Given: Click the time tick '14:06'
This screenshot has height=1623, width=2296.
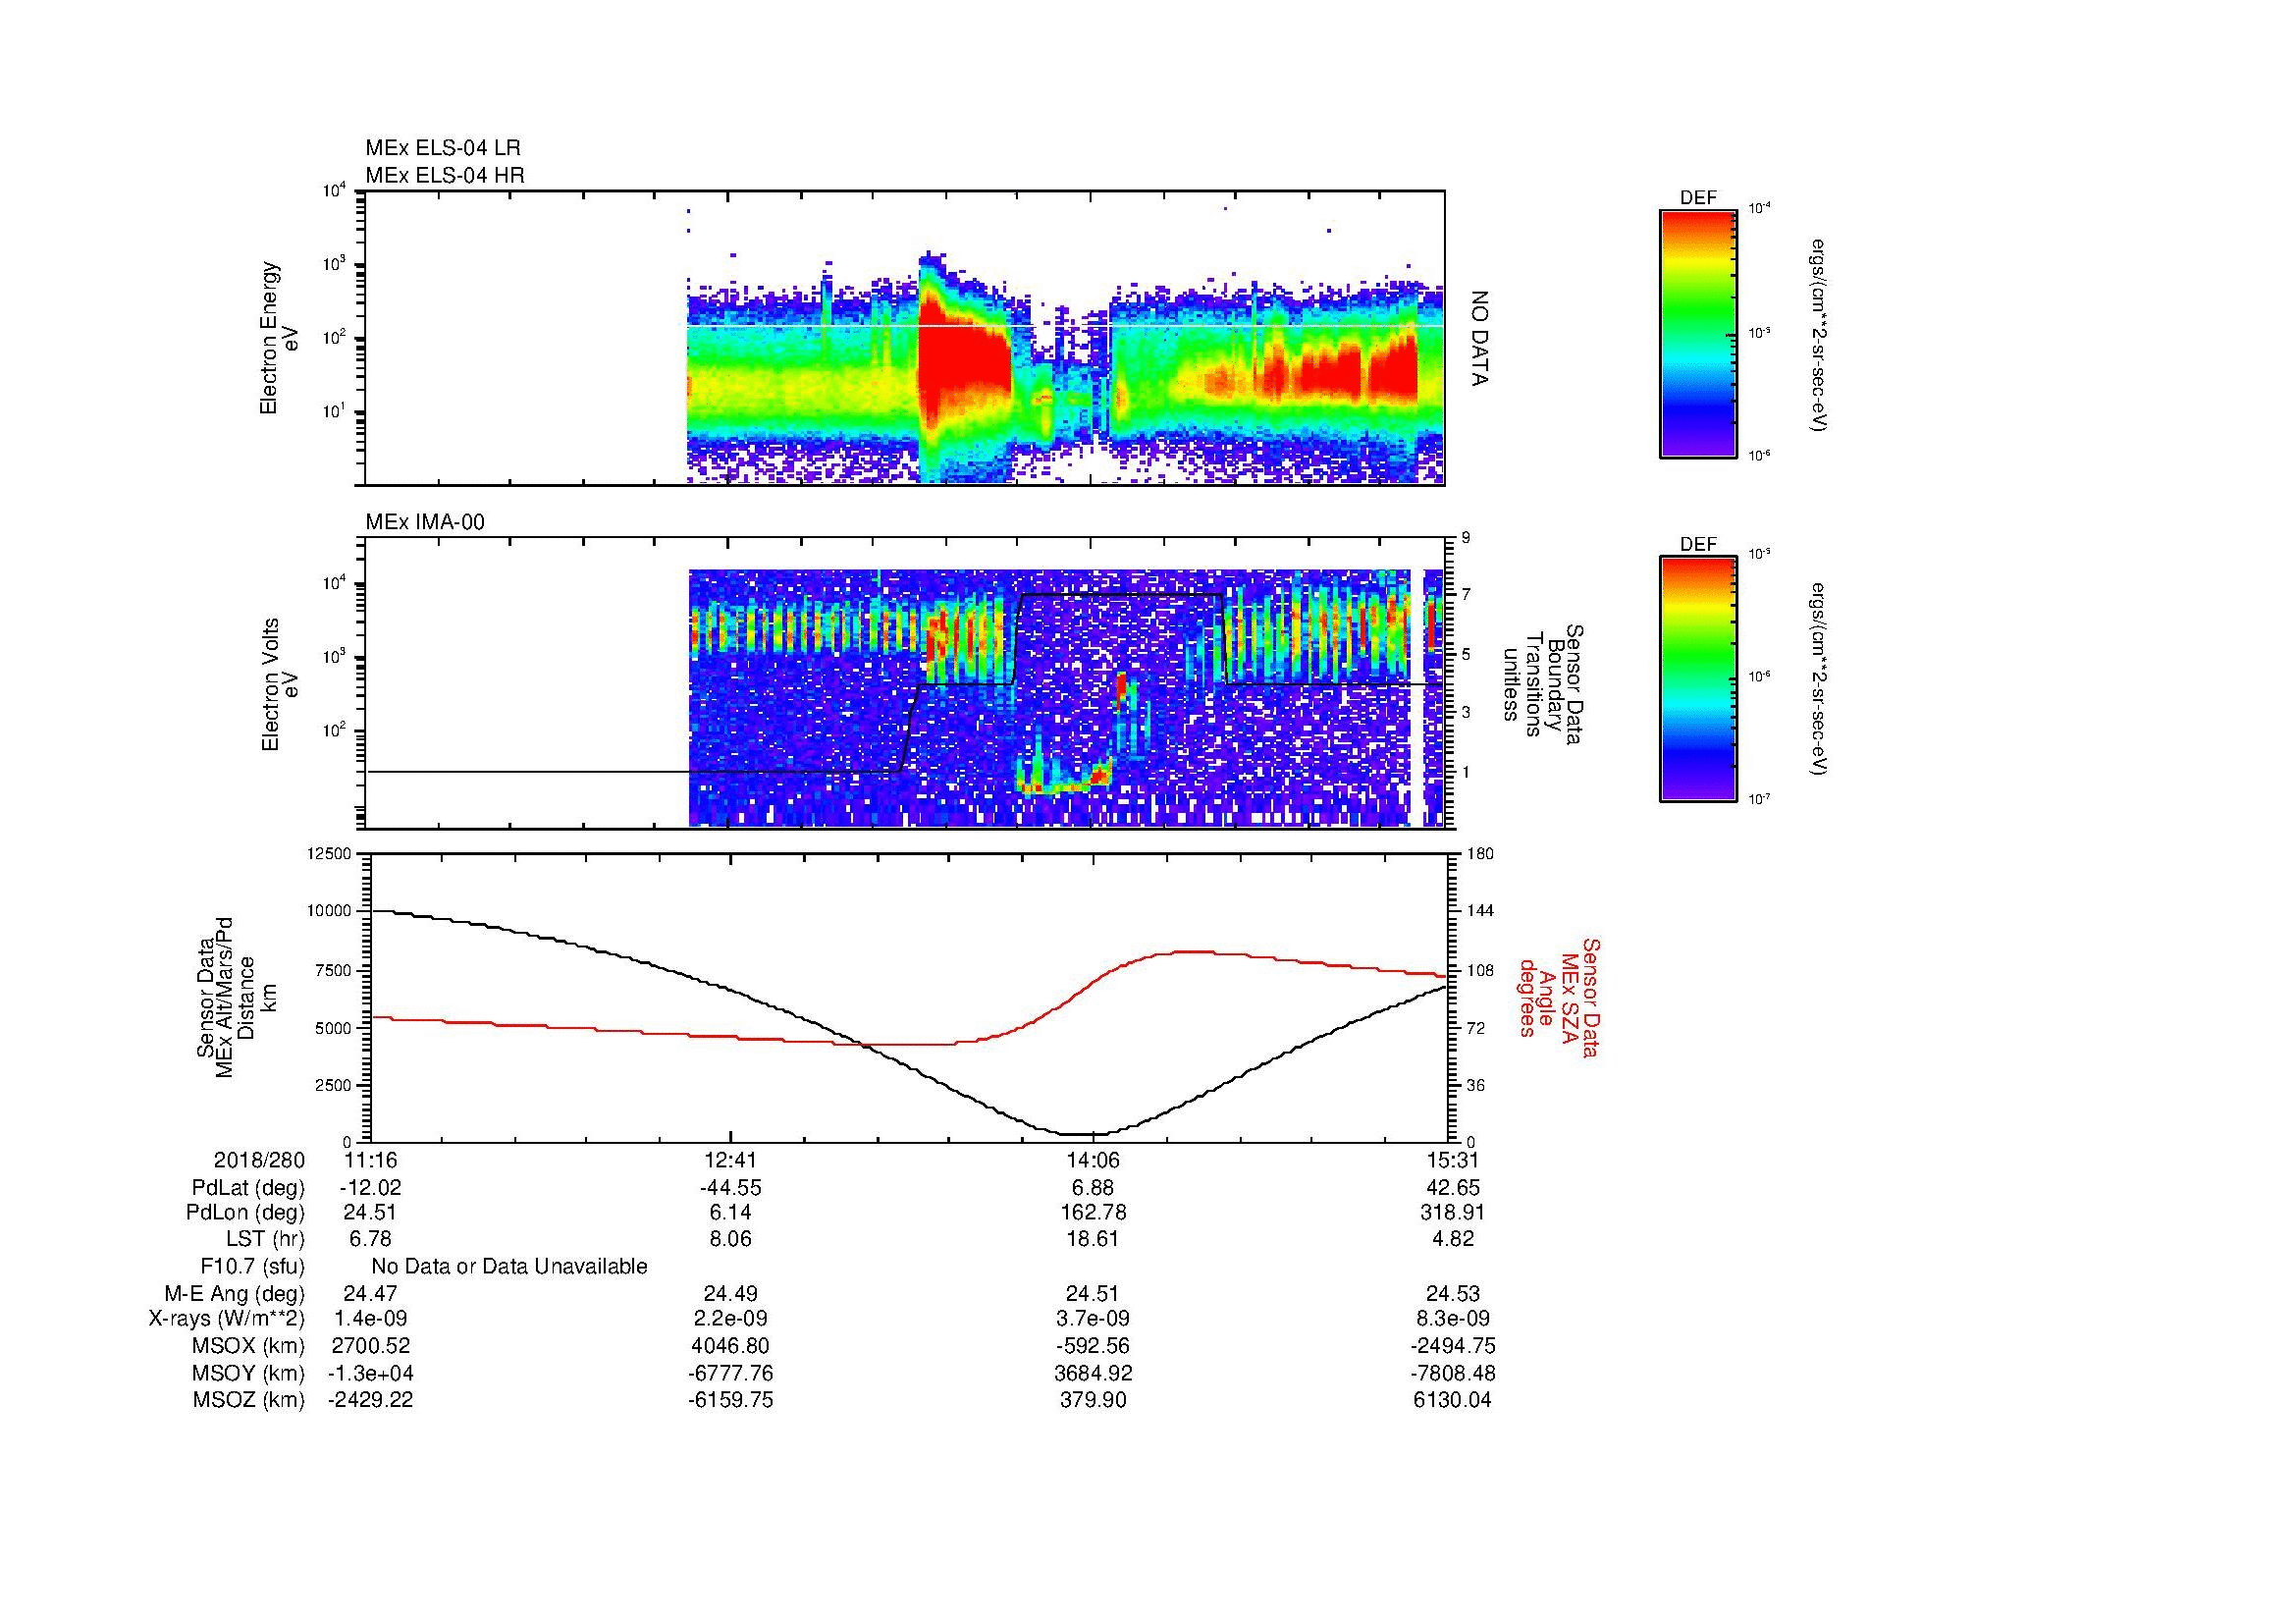Looking at the screenshot, I should [x=1093, y=1160].
